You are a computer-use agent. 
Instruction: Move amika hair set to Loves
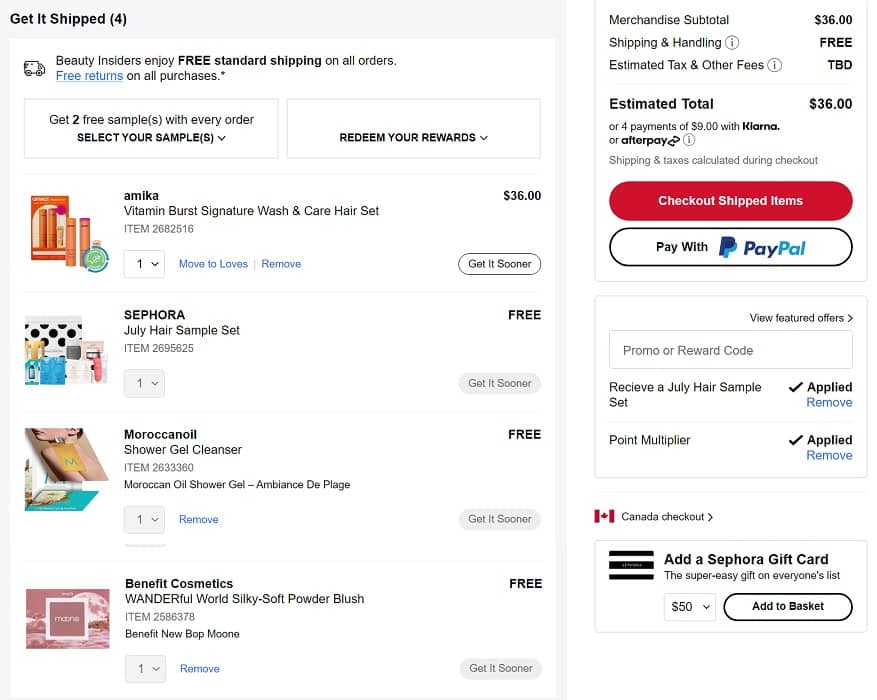pyautogui.click(x=213, y=264)
